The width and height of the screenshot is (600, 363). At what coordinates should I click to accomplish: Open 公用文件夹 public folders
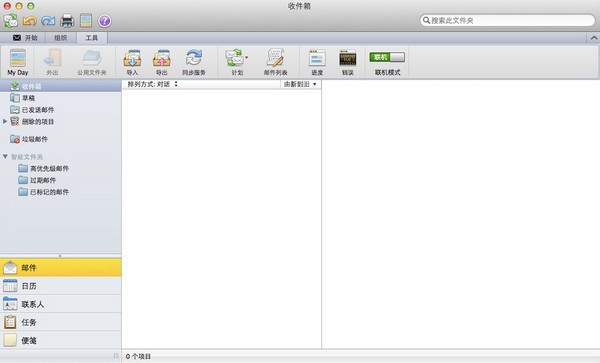click(x=92, y=62)
